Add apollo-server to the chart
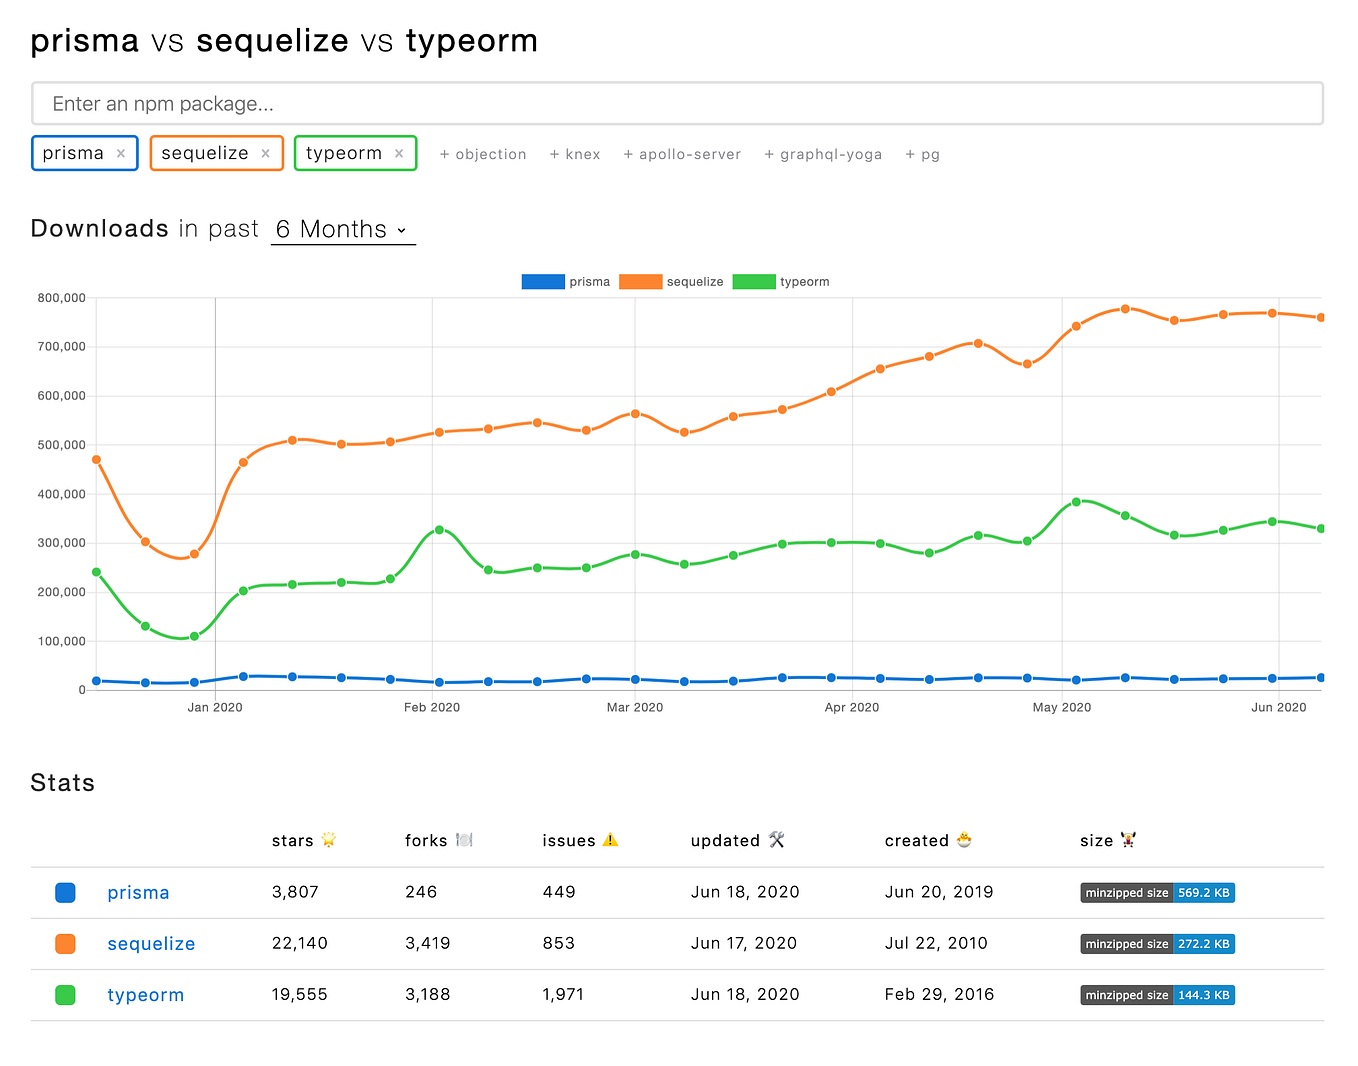The width and height of the screenshot is (1358, 1066). point(682,154)
